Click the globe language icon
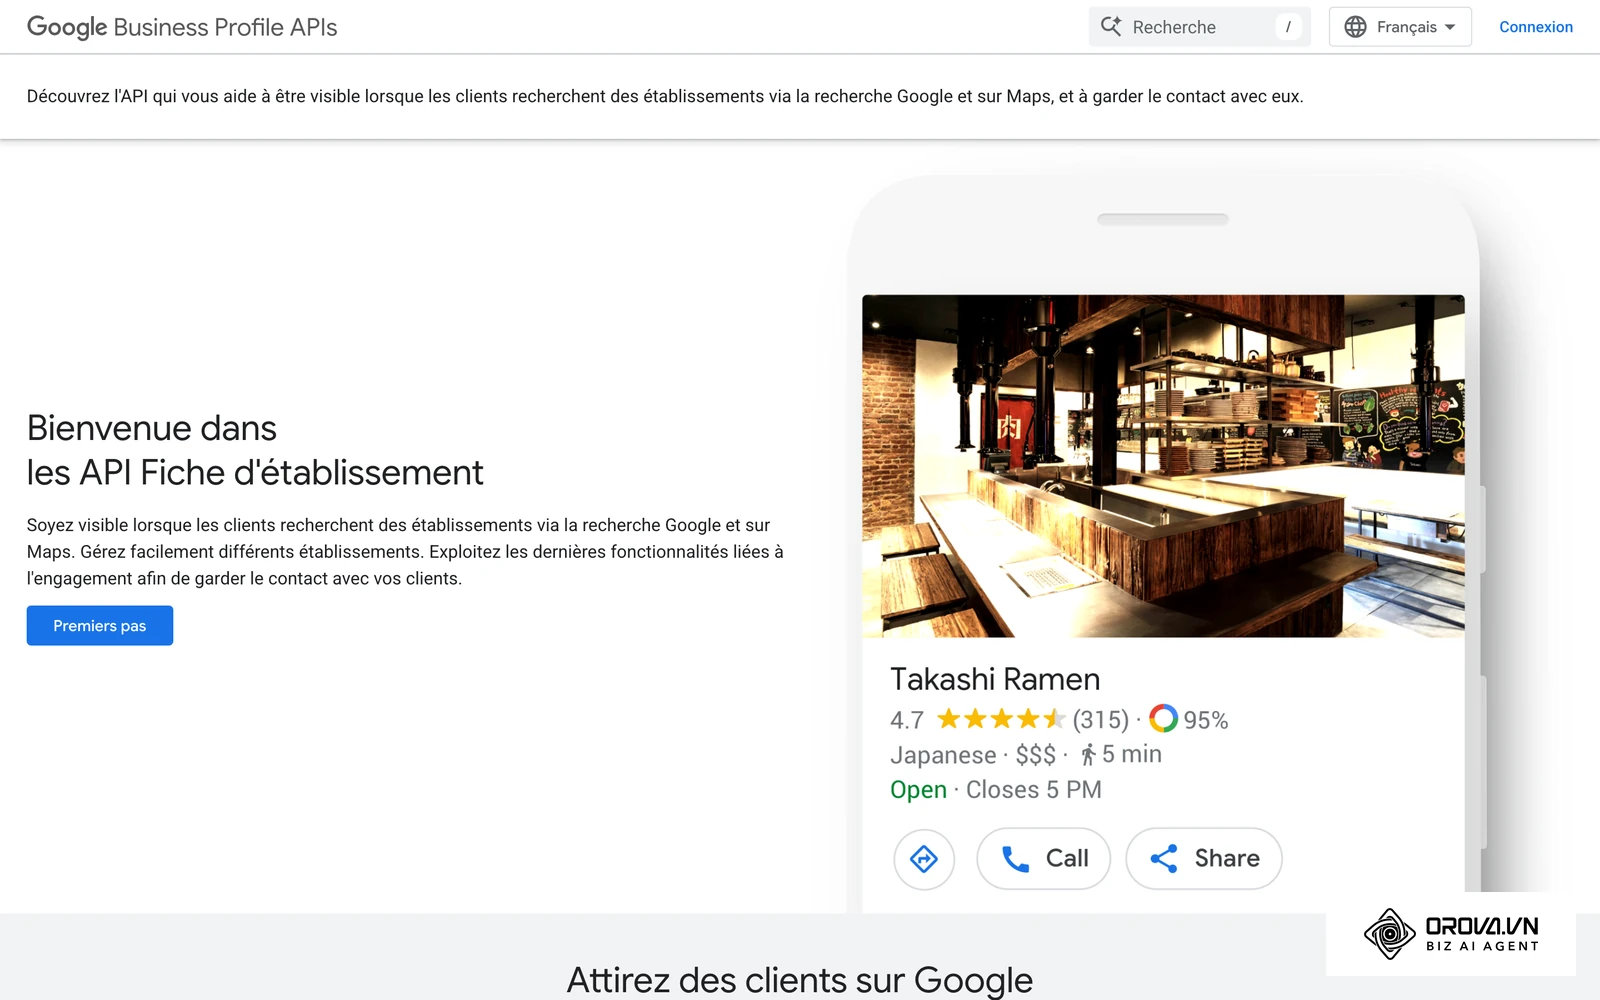1600x1000 pixels. [x=1355, y=27]
